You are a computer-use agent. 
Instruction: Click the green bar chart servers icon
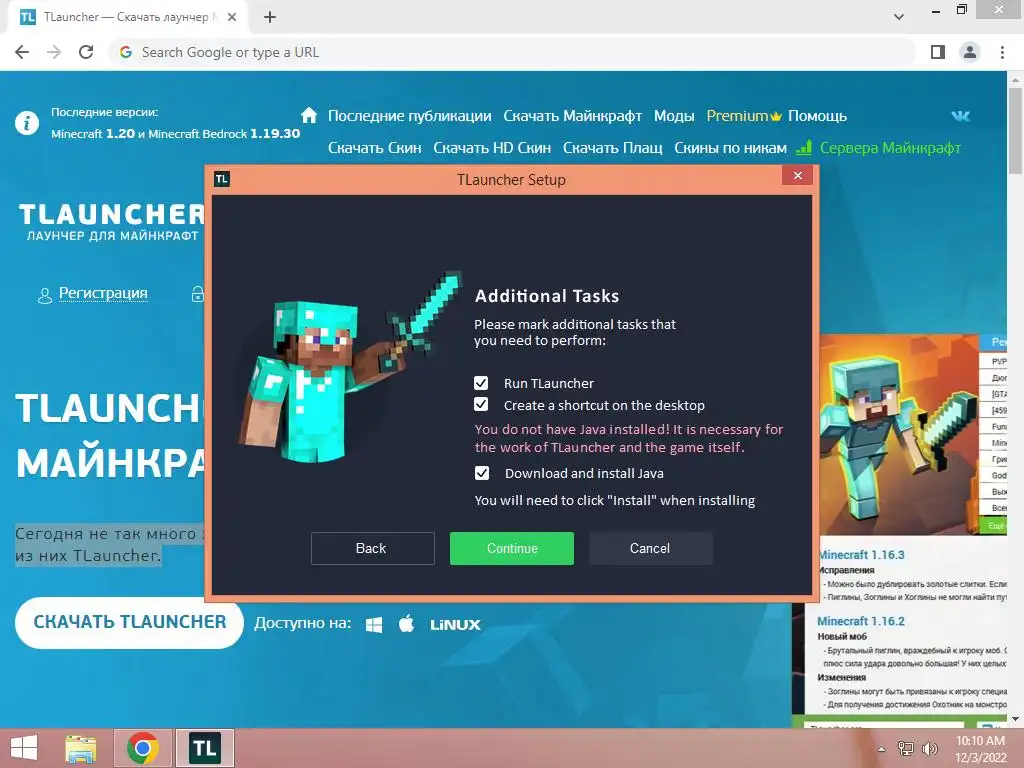click(804, 148)
